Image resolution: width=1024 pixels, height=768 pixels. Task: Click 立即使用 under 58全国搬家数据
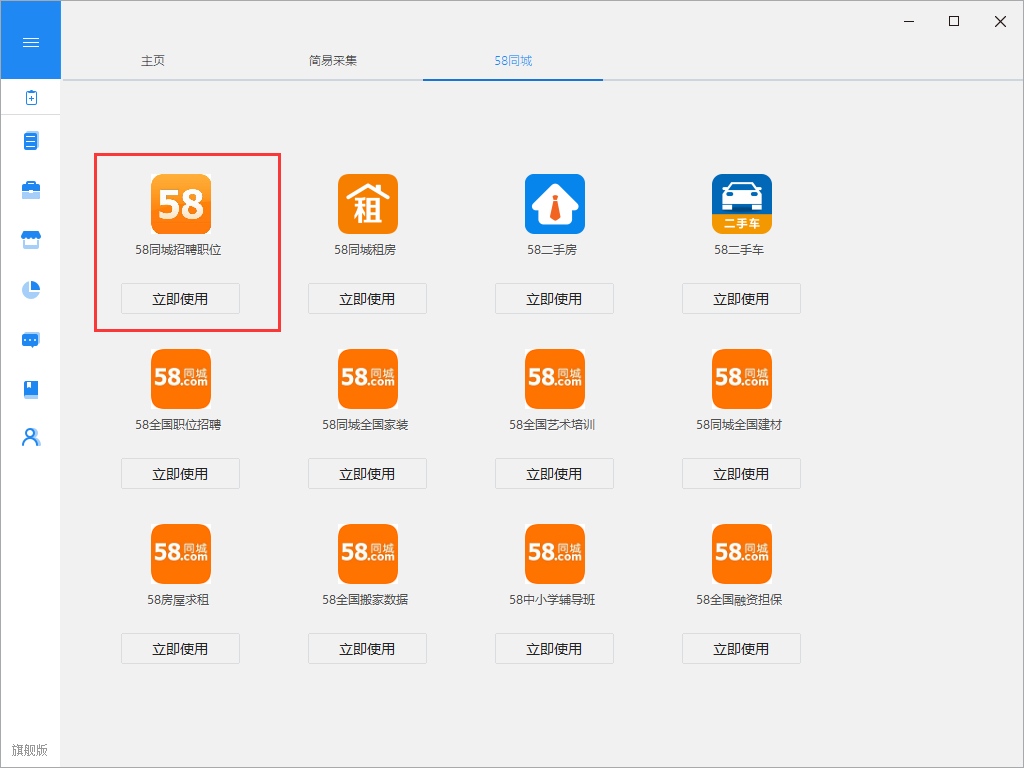(367, 648)
